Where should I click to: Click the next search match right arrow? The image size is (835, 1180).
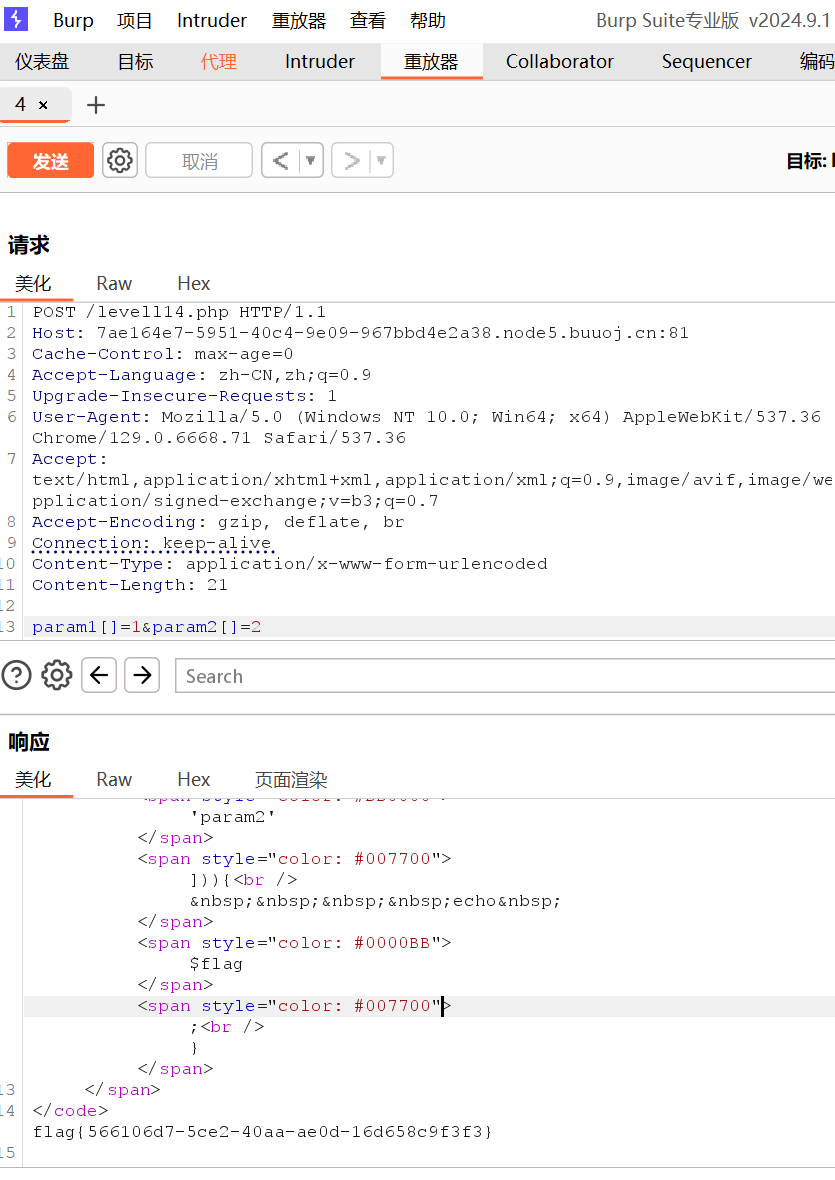click(x=141, y=675)
